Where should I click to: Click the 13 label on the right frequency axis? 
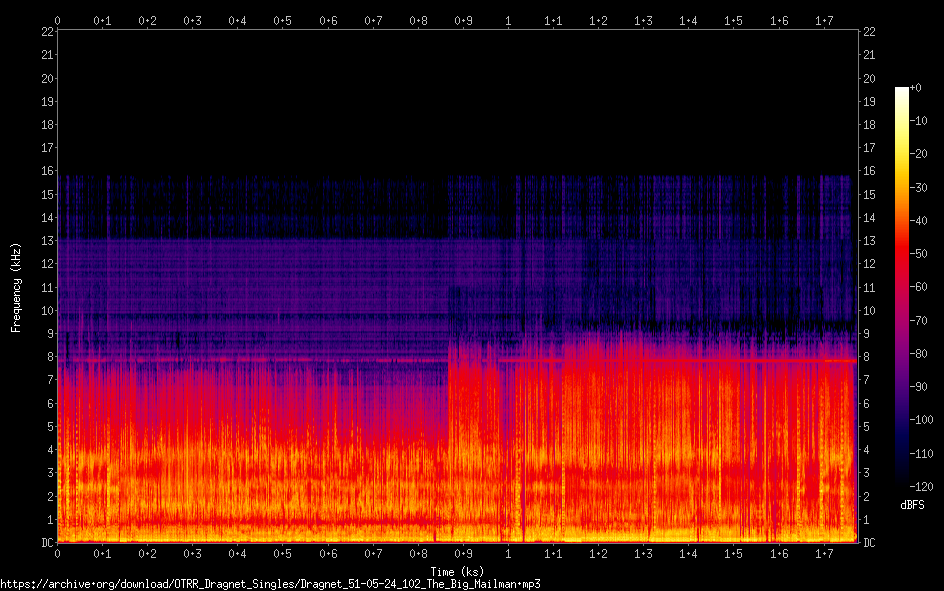click(x=870, y=241)
